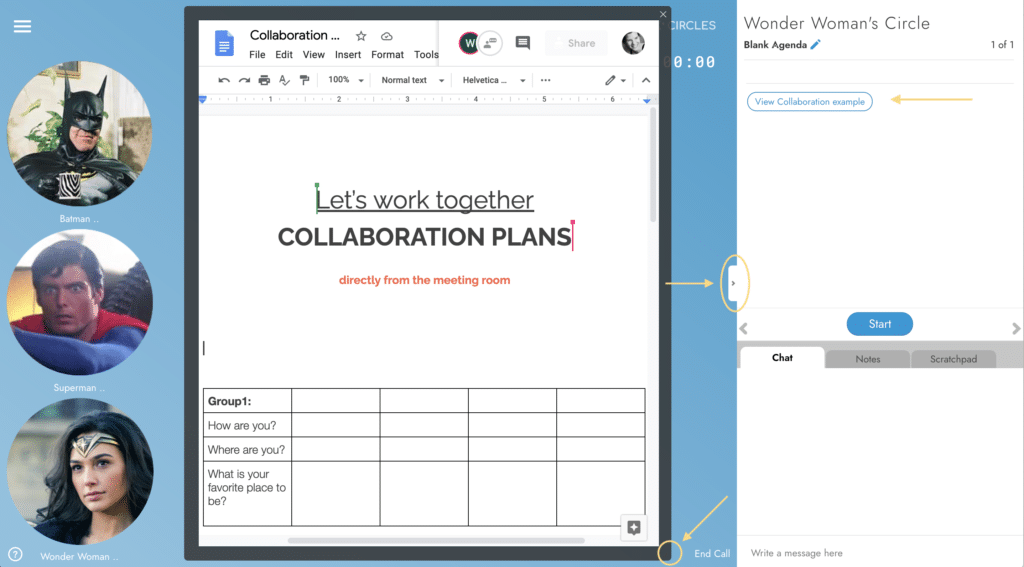Click the redo arrow icon

coord(244,80)
